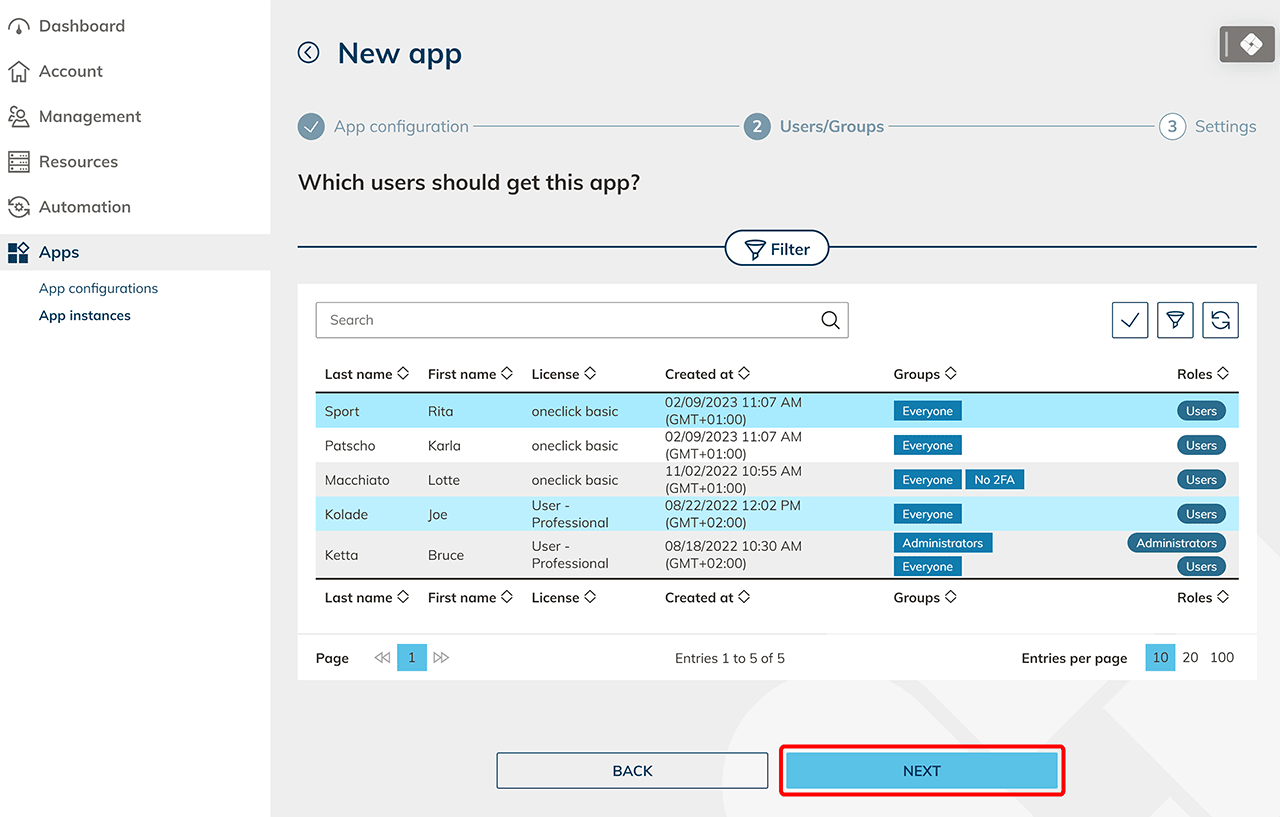Screen dimensions: 1280x817
Task: Click the refresh table icon
Action: coord(1220,320)
